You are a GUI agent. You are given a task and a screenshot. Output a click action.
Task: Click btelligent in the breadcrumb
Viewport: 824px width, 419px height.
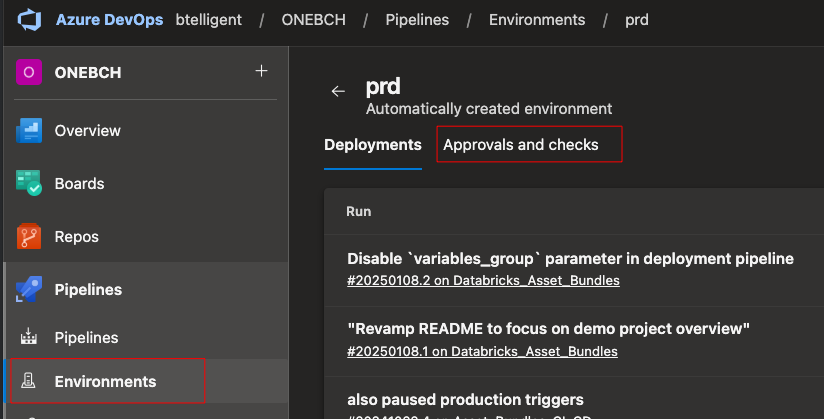(209, 20)
